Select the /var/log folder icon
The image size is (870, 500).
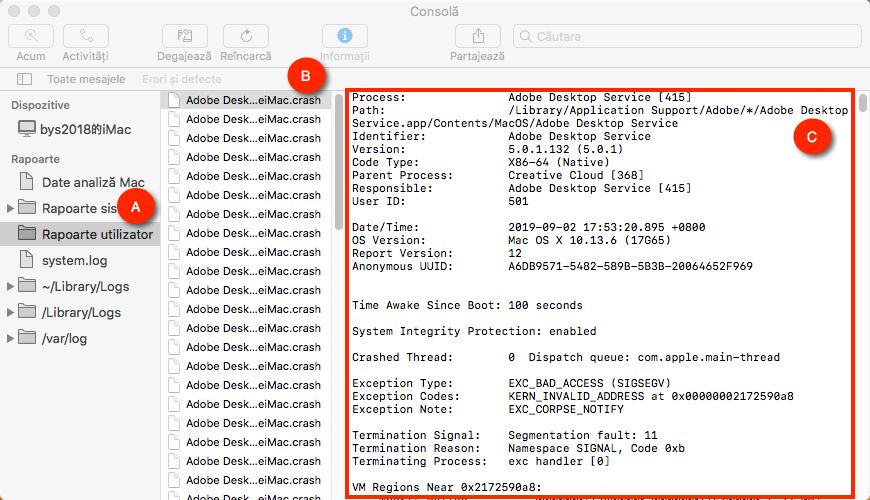[x=27, y=338]
